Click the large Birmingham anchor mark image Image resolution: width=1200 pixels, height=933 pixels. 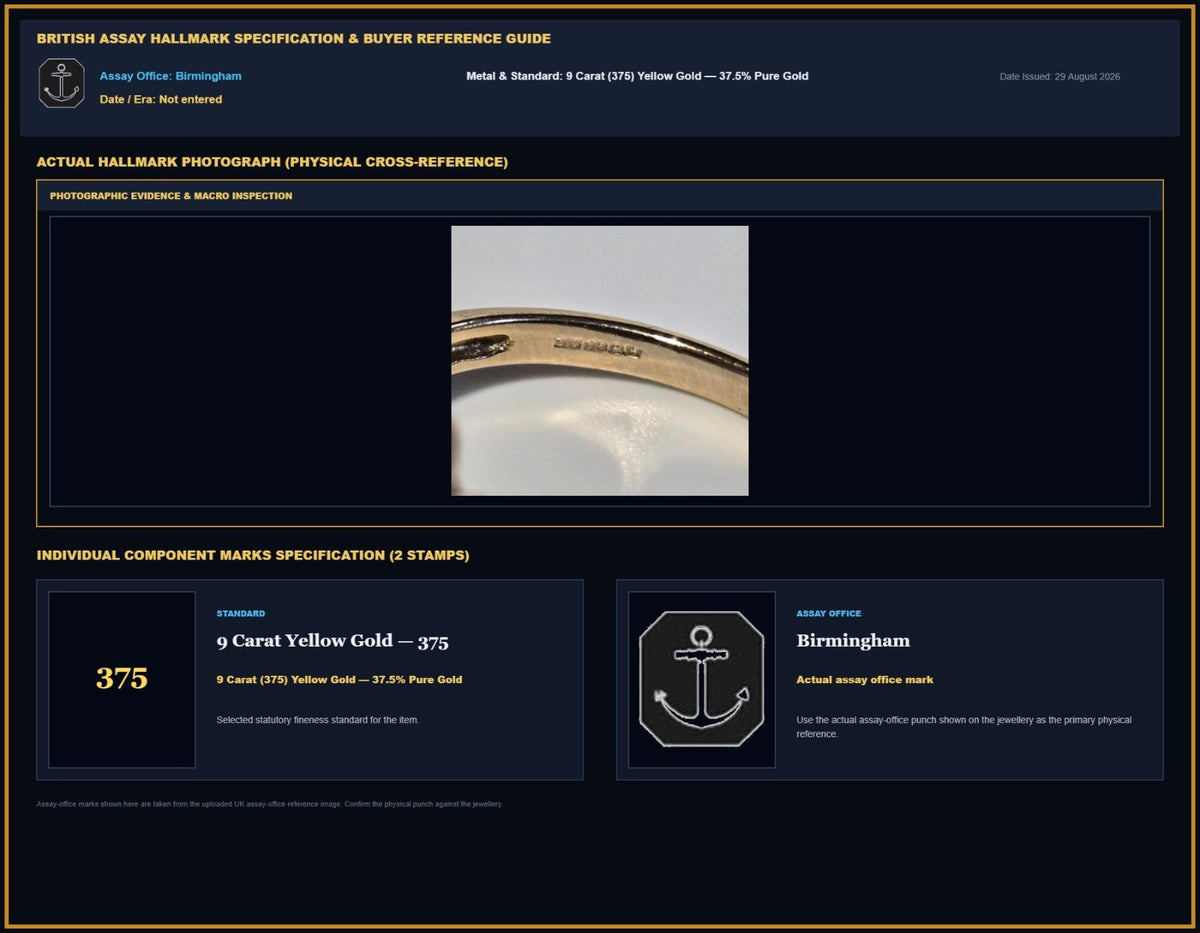(x=702, y=679)
